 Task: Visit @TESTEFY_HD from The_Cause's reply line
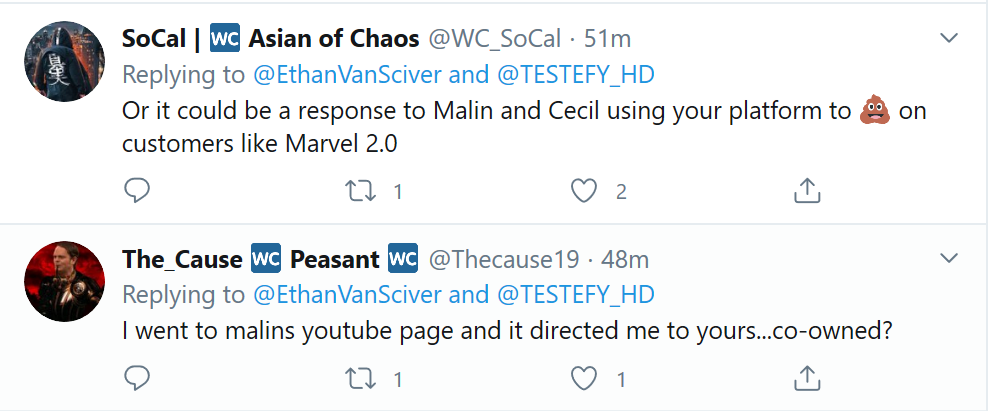[x=576, y=294]
